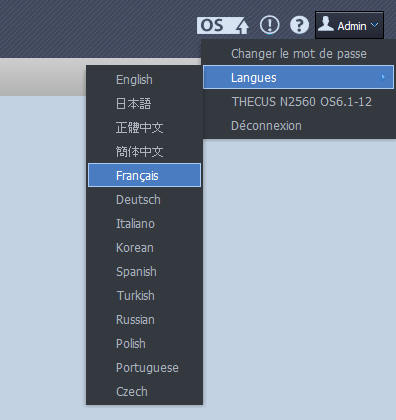The width and height of the screenshot is (396, 420).
Task: Pick Korean language
Action: (x=144, y=248)
